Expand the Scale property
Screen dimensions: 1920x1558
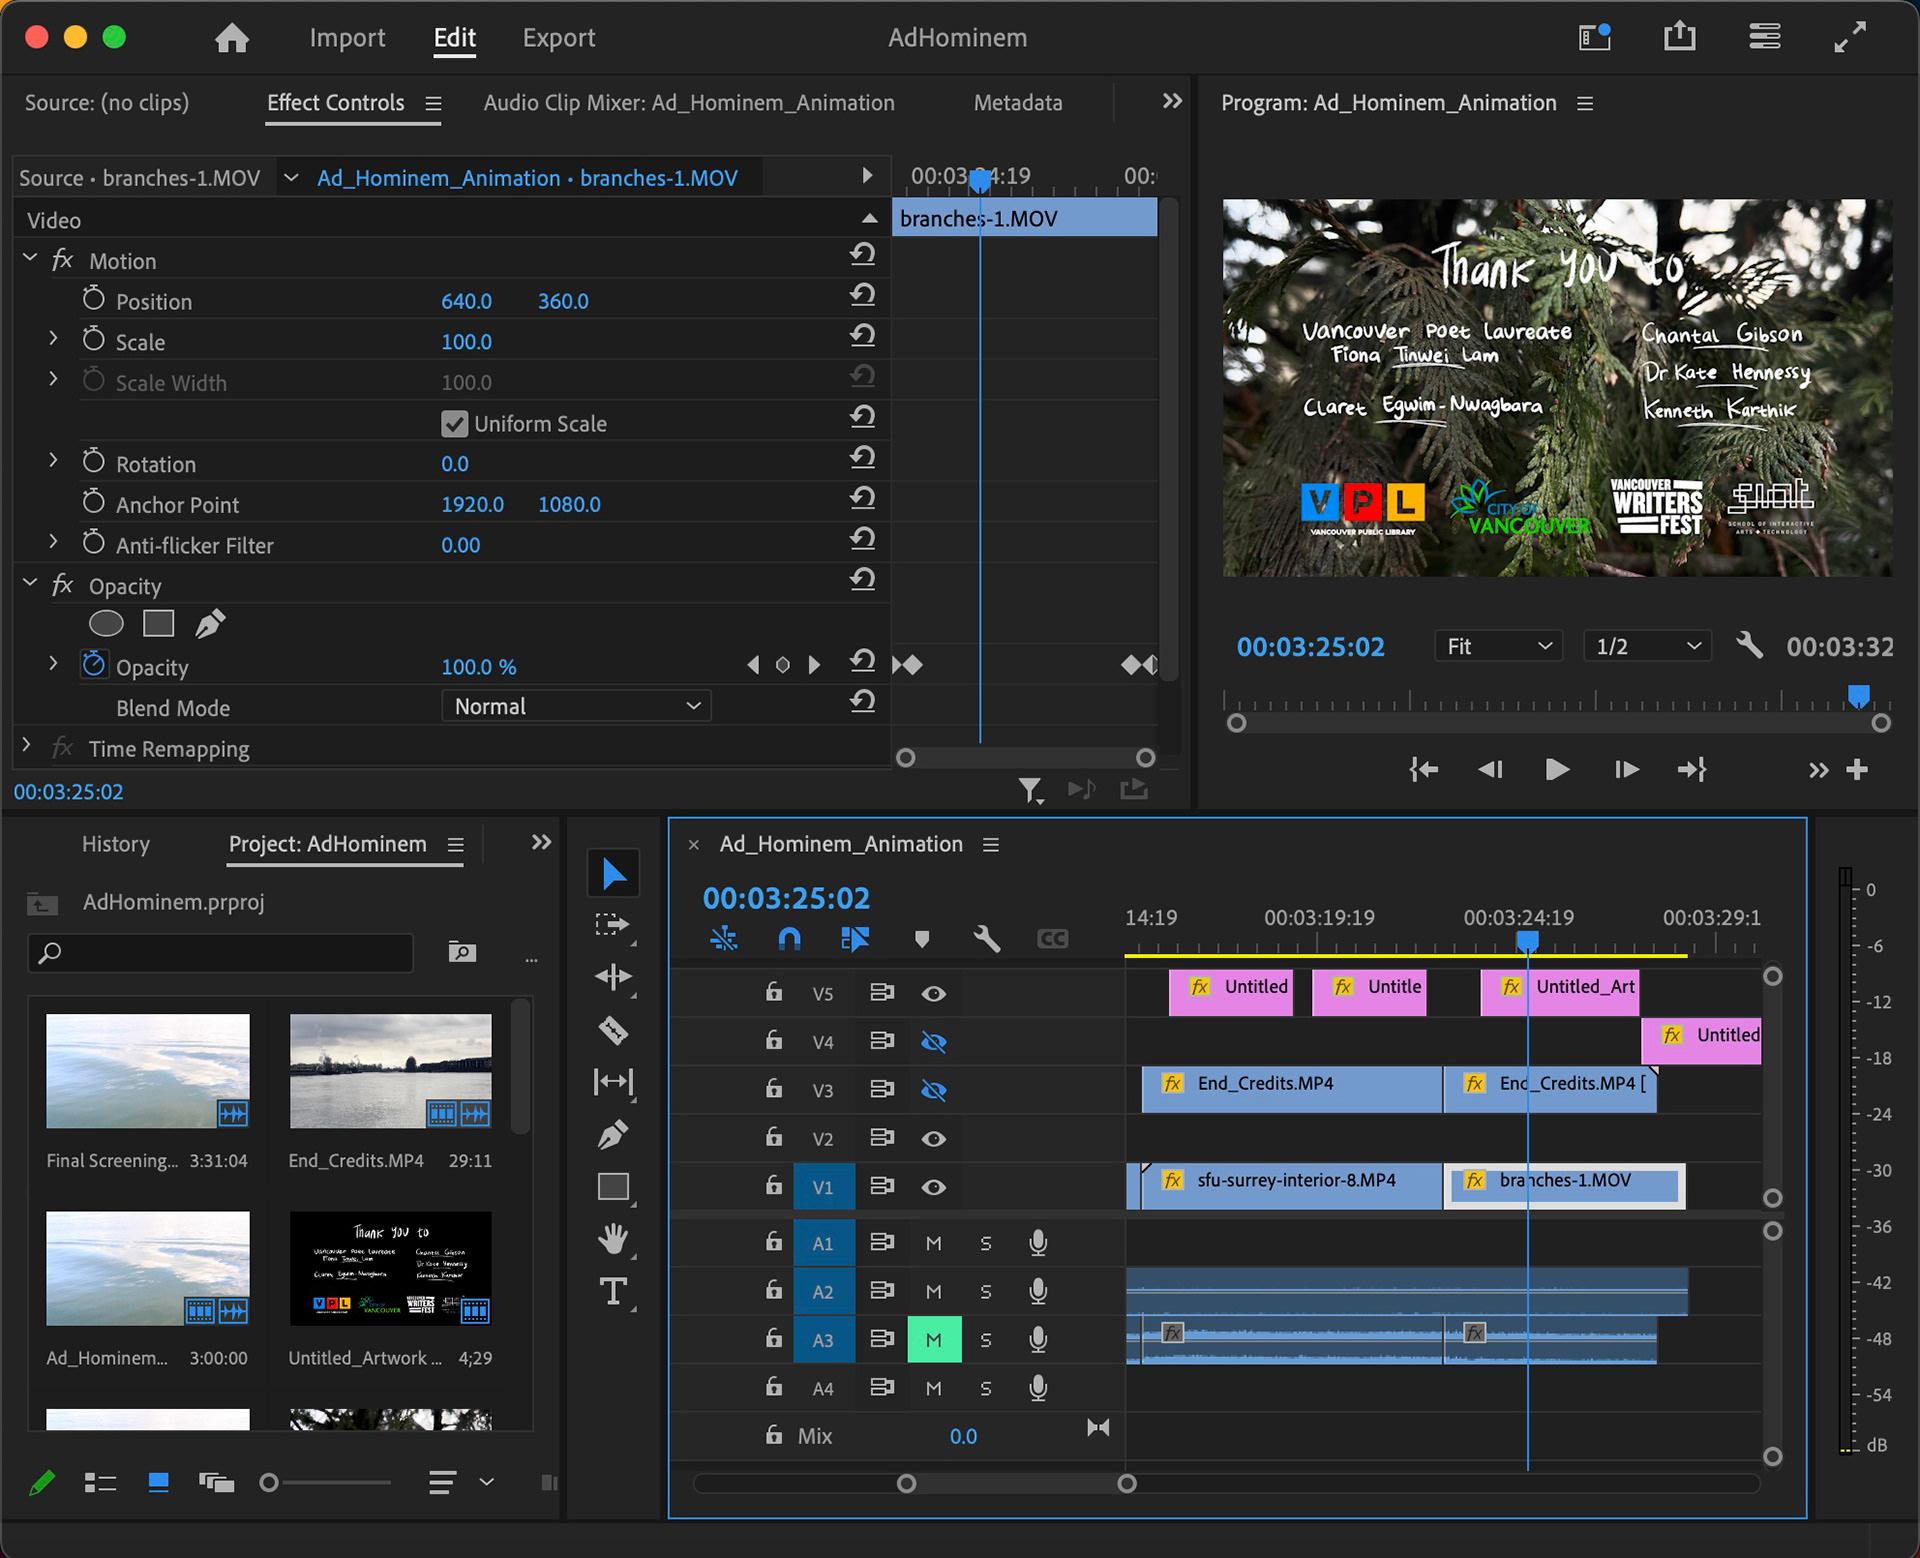53,340
